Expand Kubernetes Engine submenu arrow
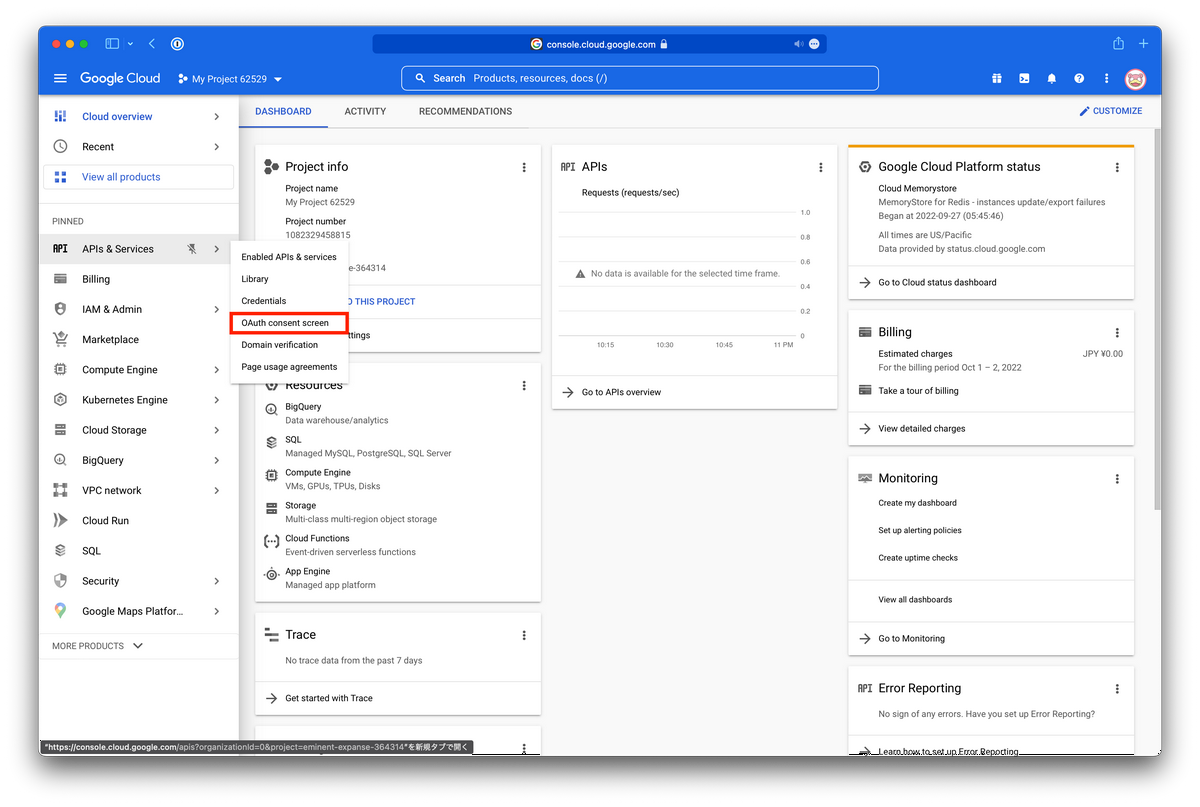Image resolution: width=1200 pixels, height=807 pixels. click(x=217, y=400)
